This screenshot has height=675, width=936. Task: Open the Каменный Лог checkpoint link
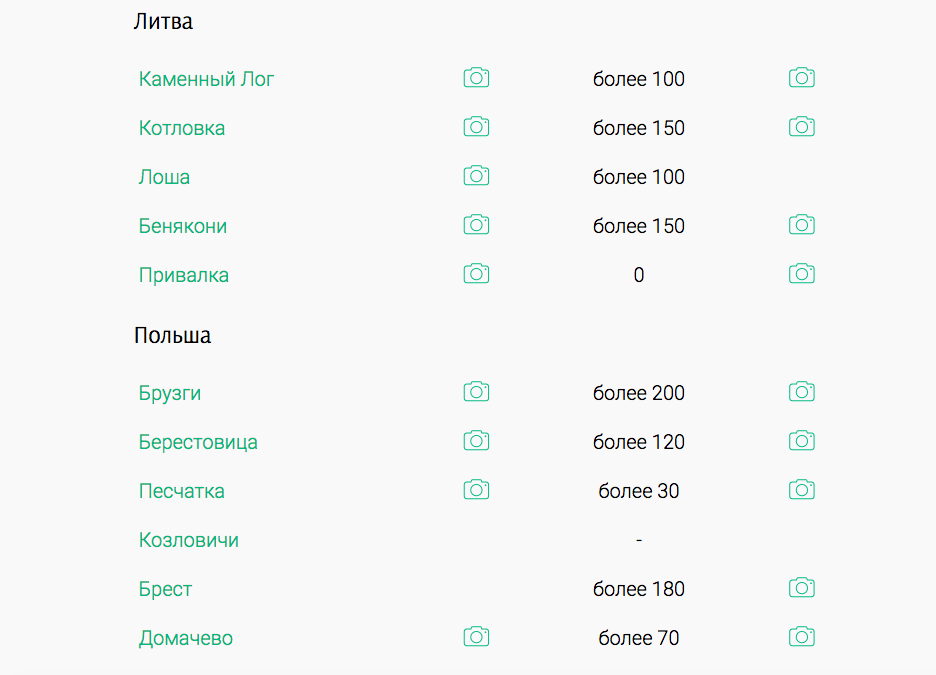[206, 79]
